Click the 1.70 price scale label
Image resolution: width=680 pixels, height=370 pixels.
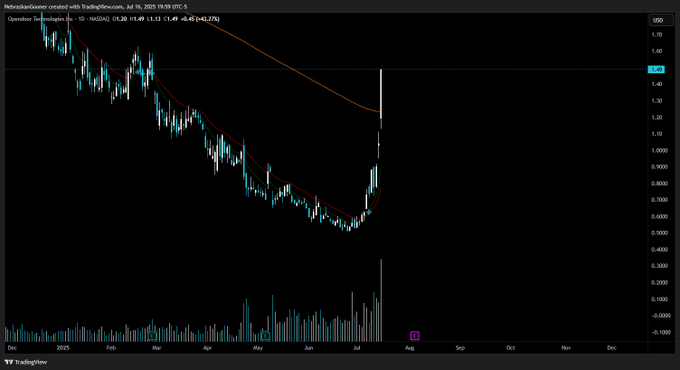tap(657, 35)
